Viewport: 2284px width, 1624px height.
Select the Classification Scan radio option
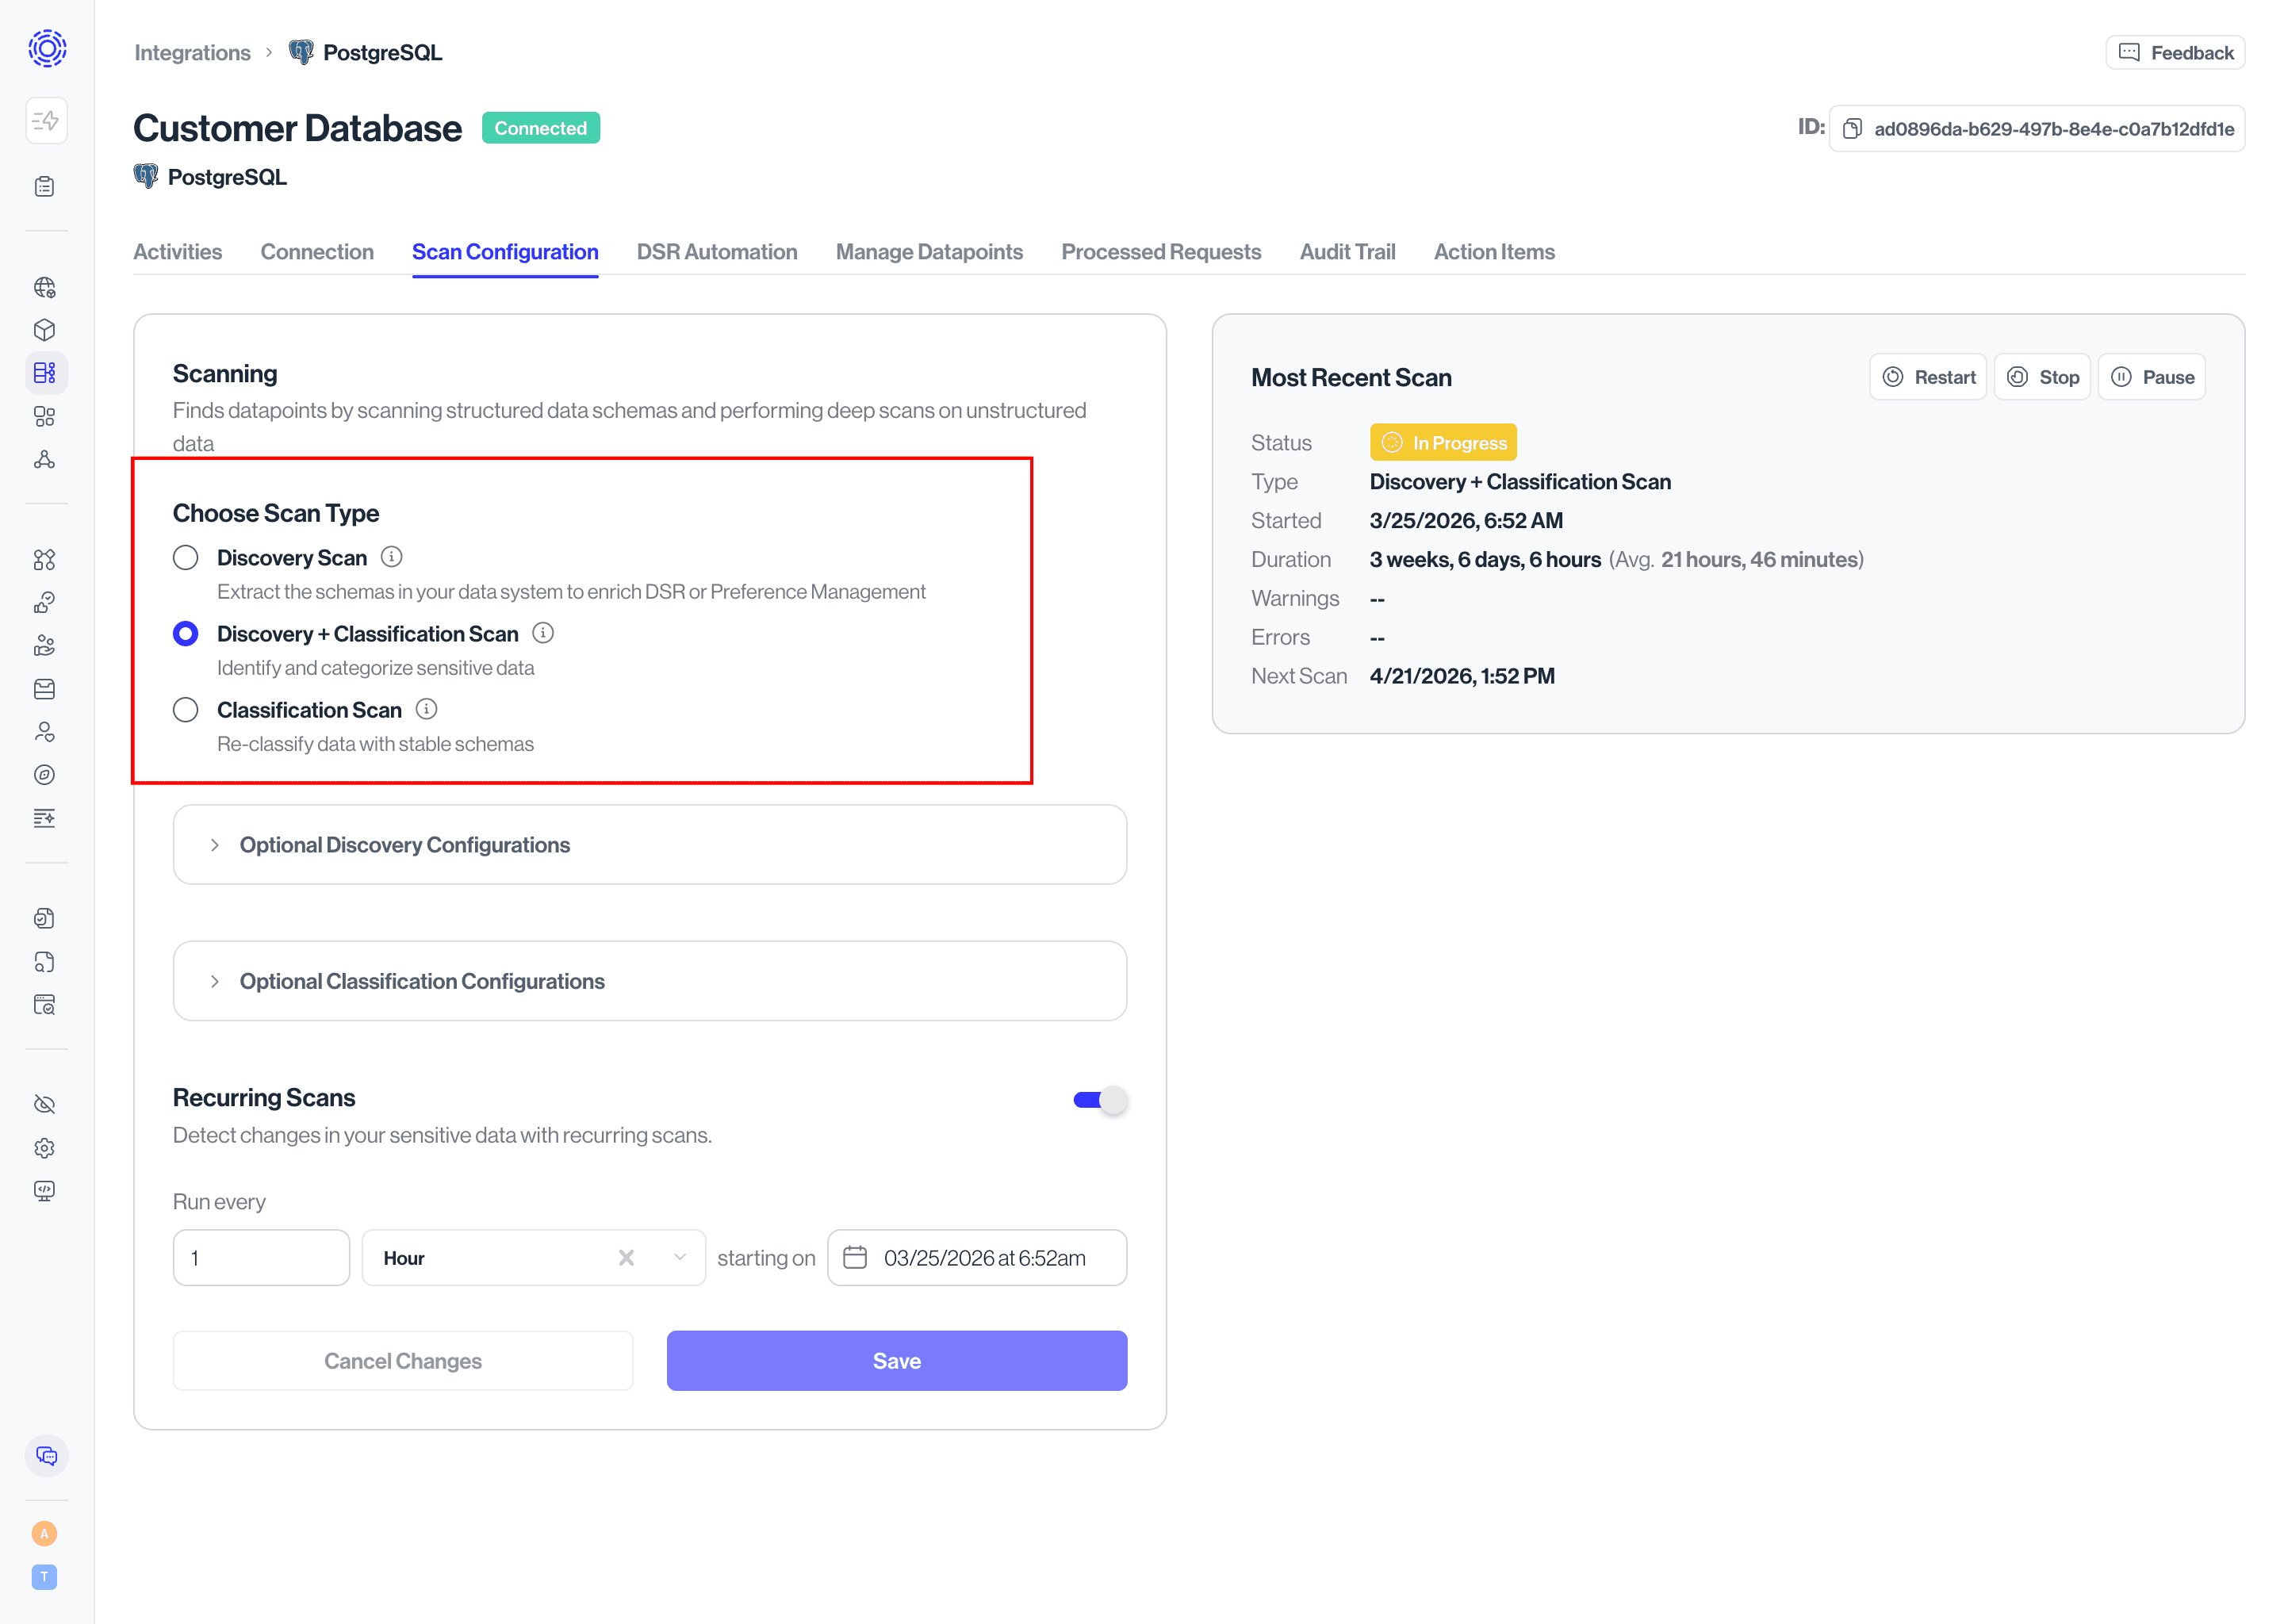(186, 710)
